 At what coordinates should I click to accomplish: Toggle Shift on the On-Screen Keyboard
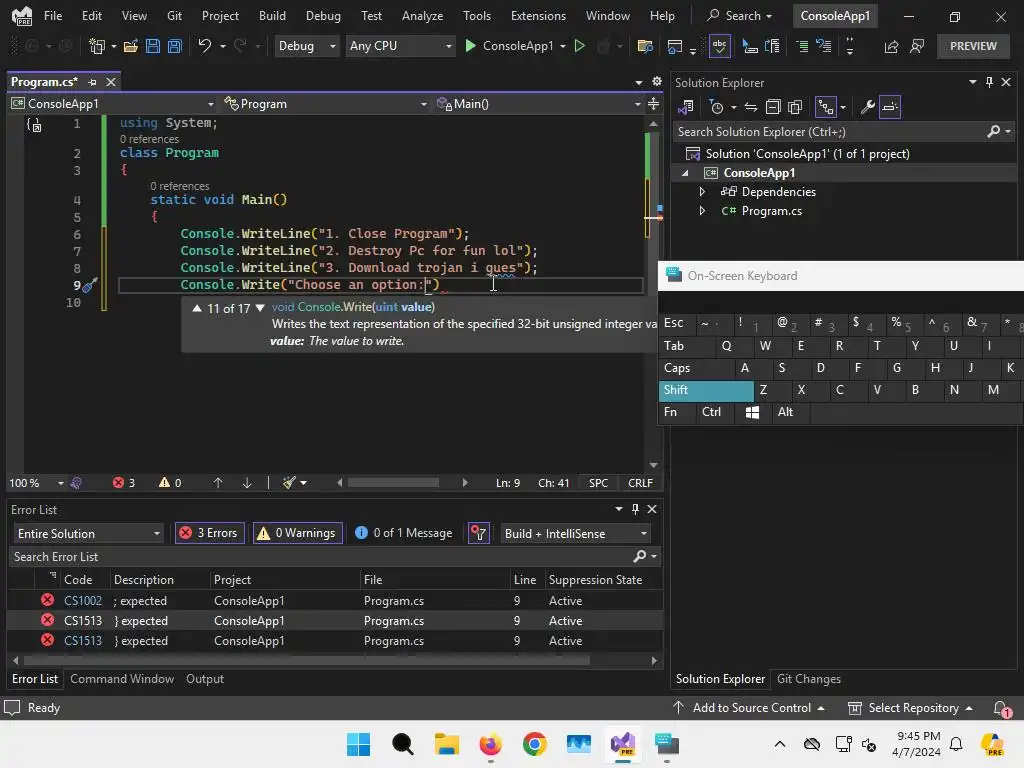pyautogui.click(x=706, y=390)
